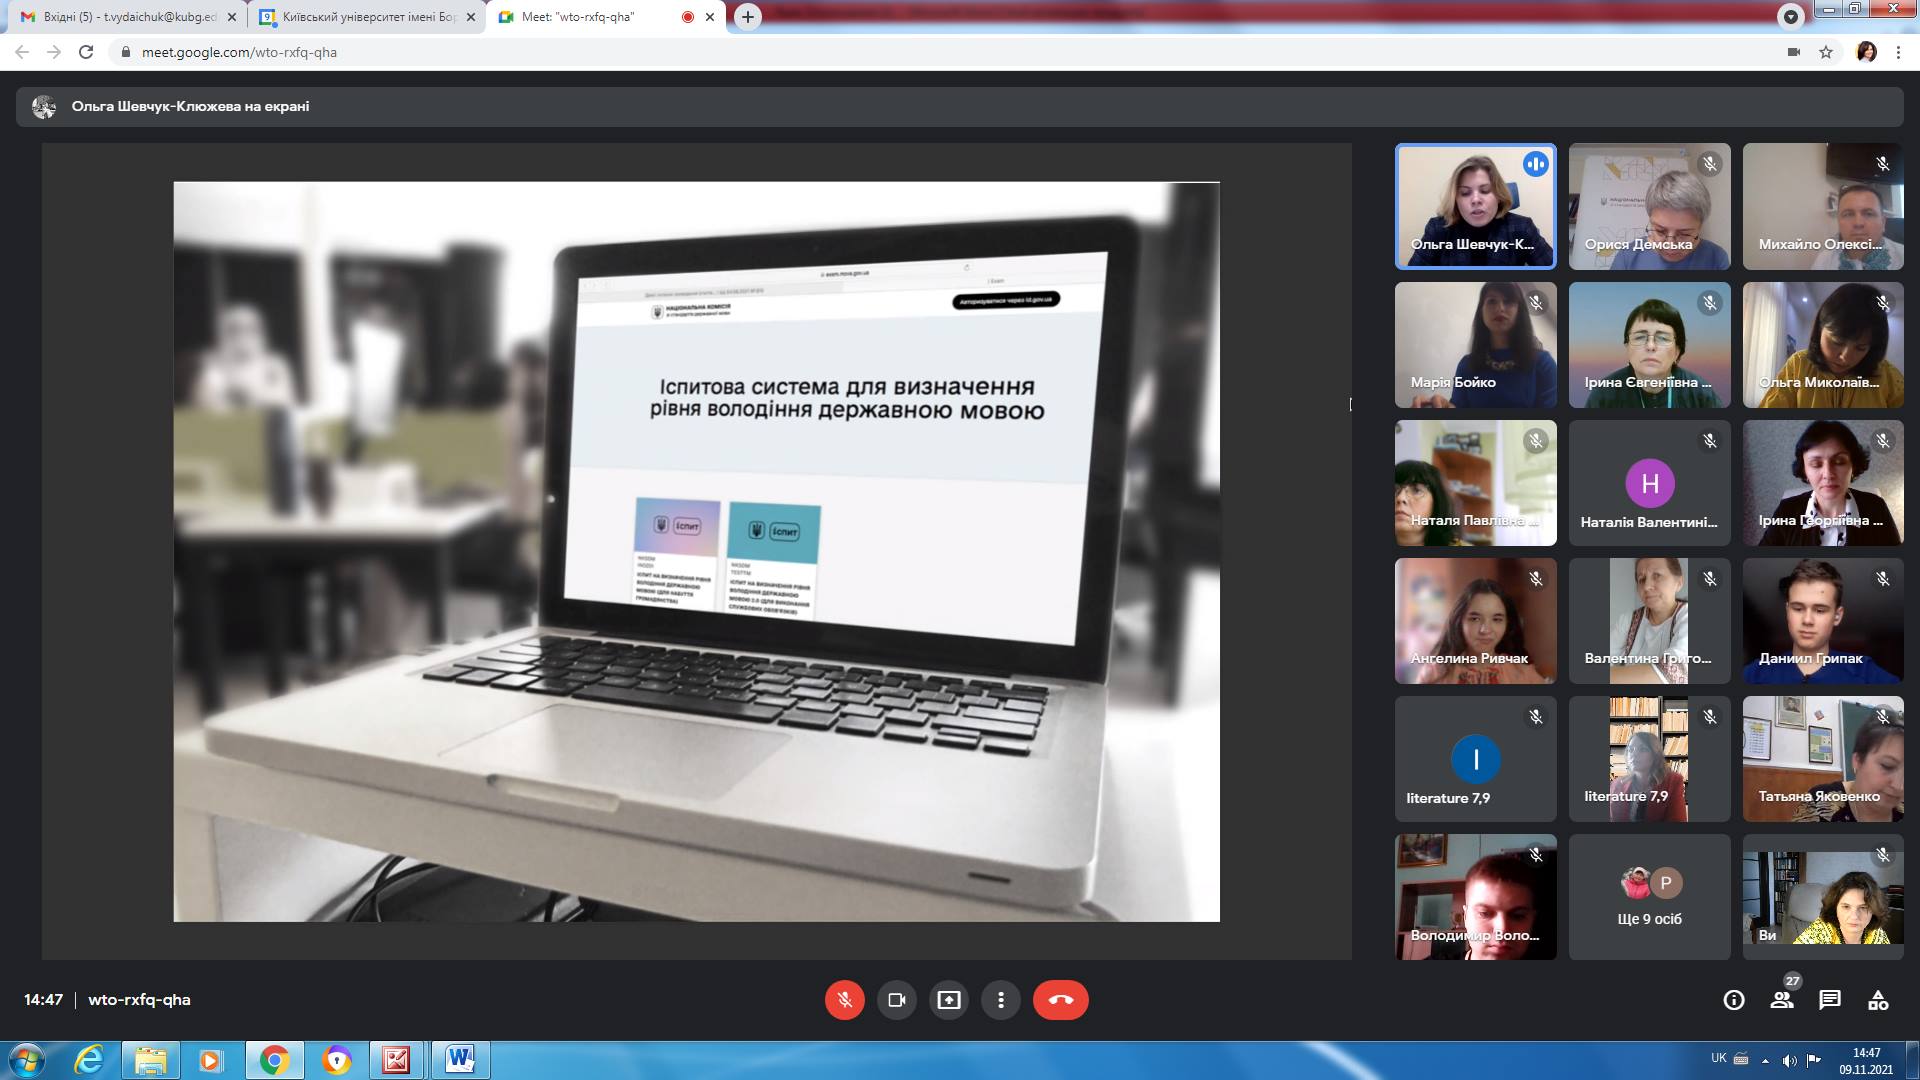Click the Present now screen-share icon
1920x1080 pixels.
[x=948, y=1000]
